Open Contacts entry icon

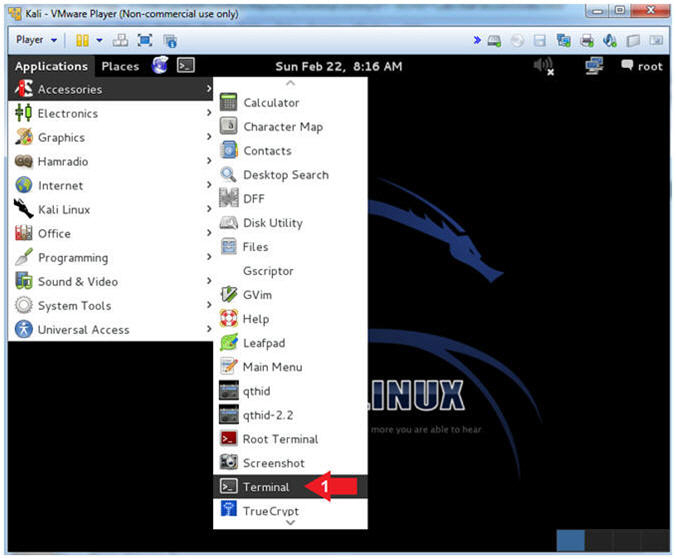(x=228, y=150)
